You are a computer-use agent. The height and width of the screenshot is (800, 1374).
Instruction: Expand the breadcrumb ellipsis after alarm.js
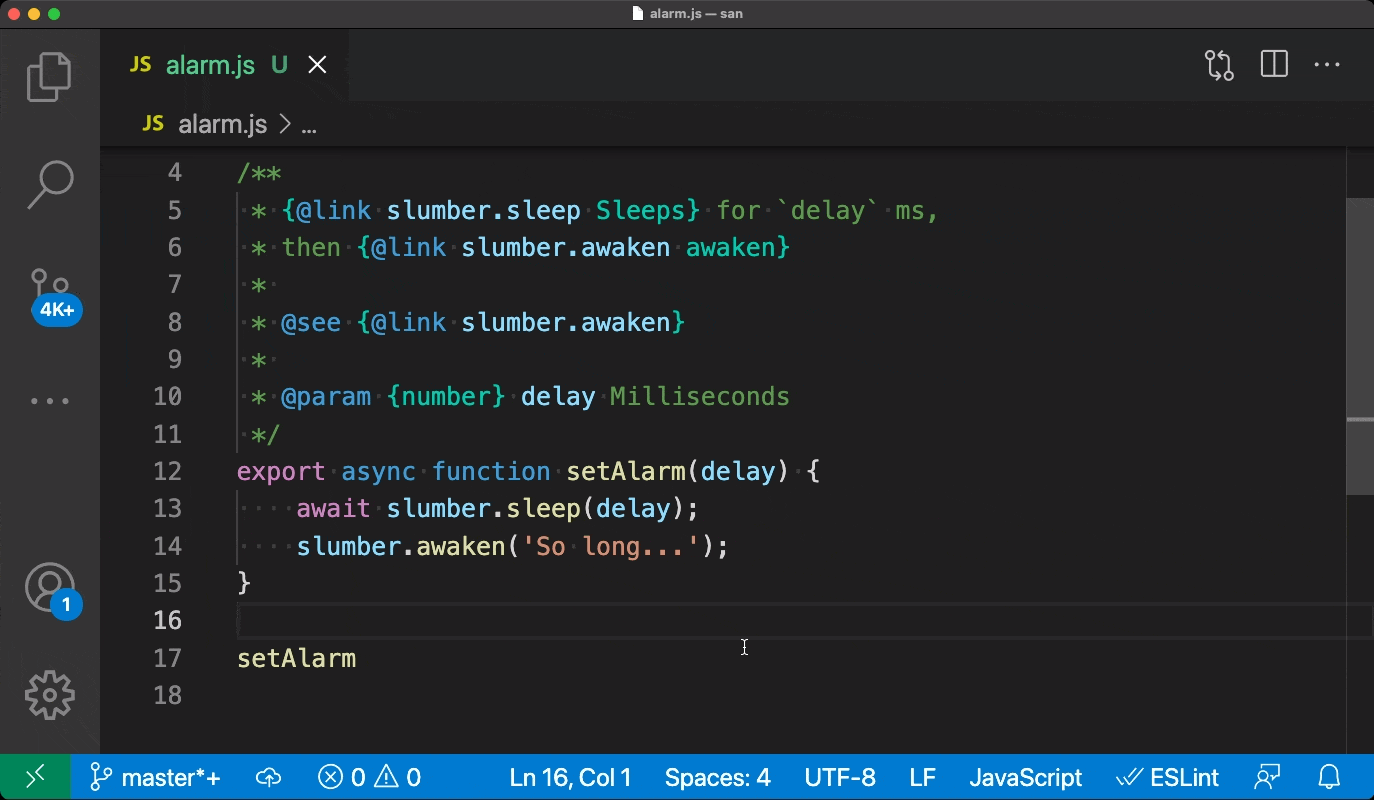point(308,124)
